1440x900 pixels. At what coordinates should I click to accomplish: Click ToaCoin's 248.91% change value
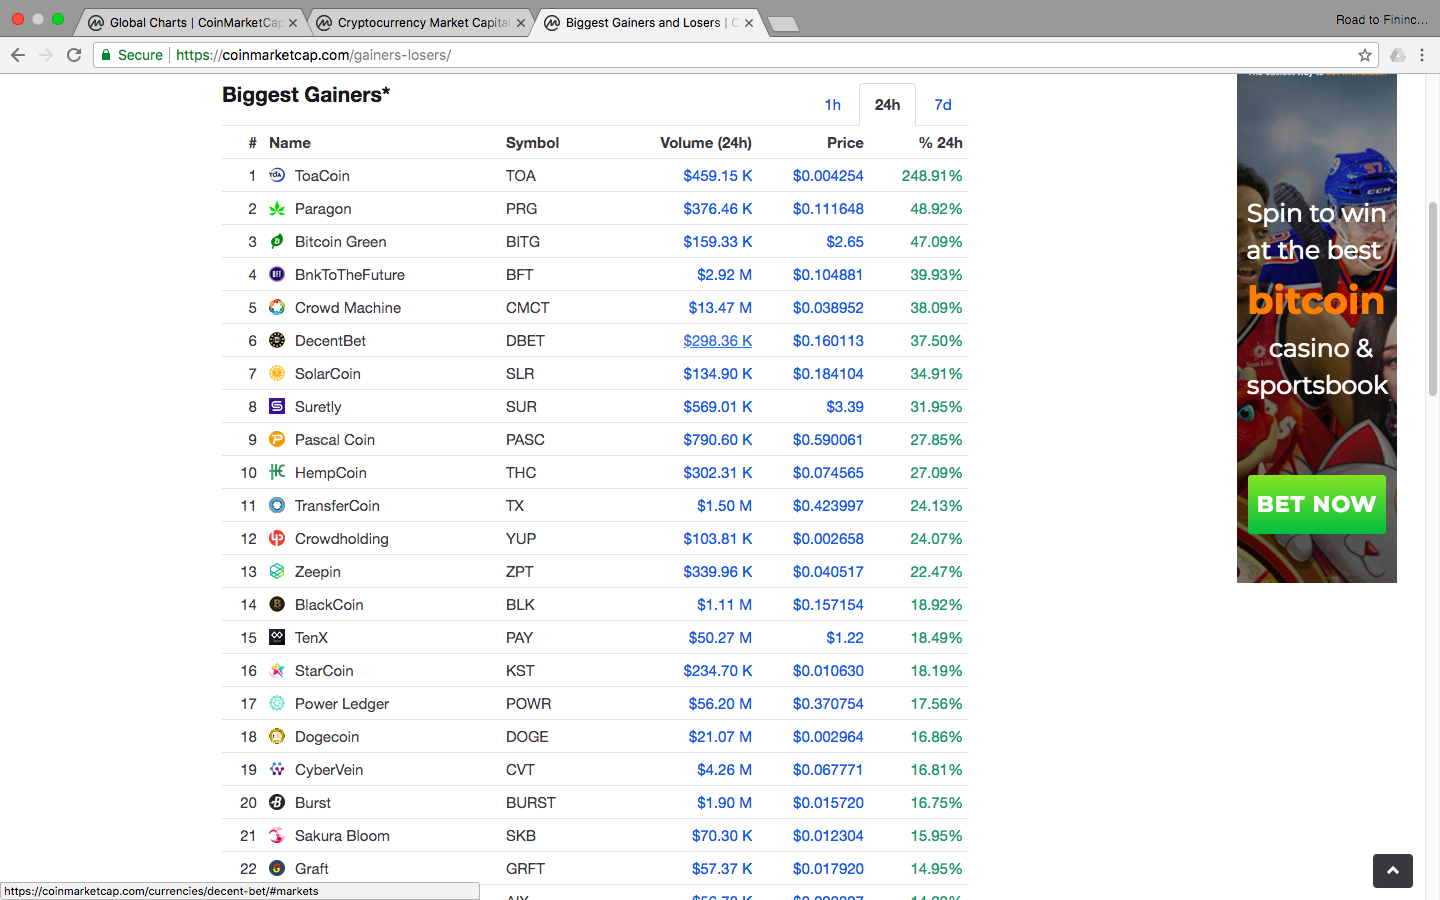[932, 176]
